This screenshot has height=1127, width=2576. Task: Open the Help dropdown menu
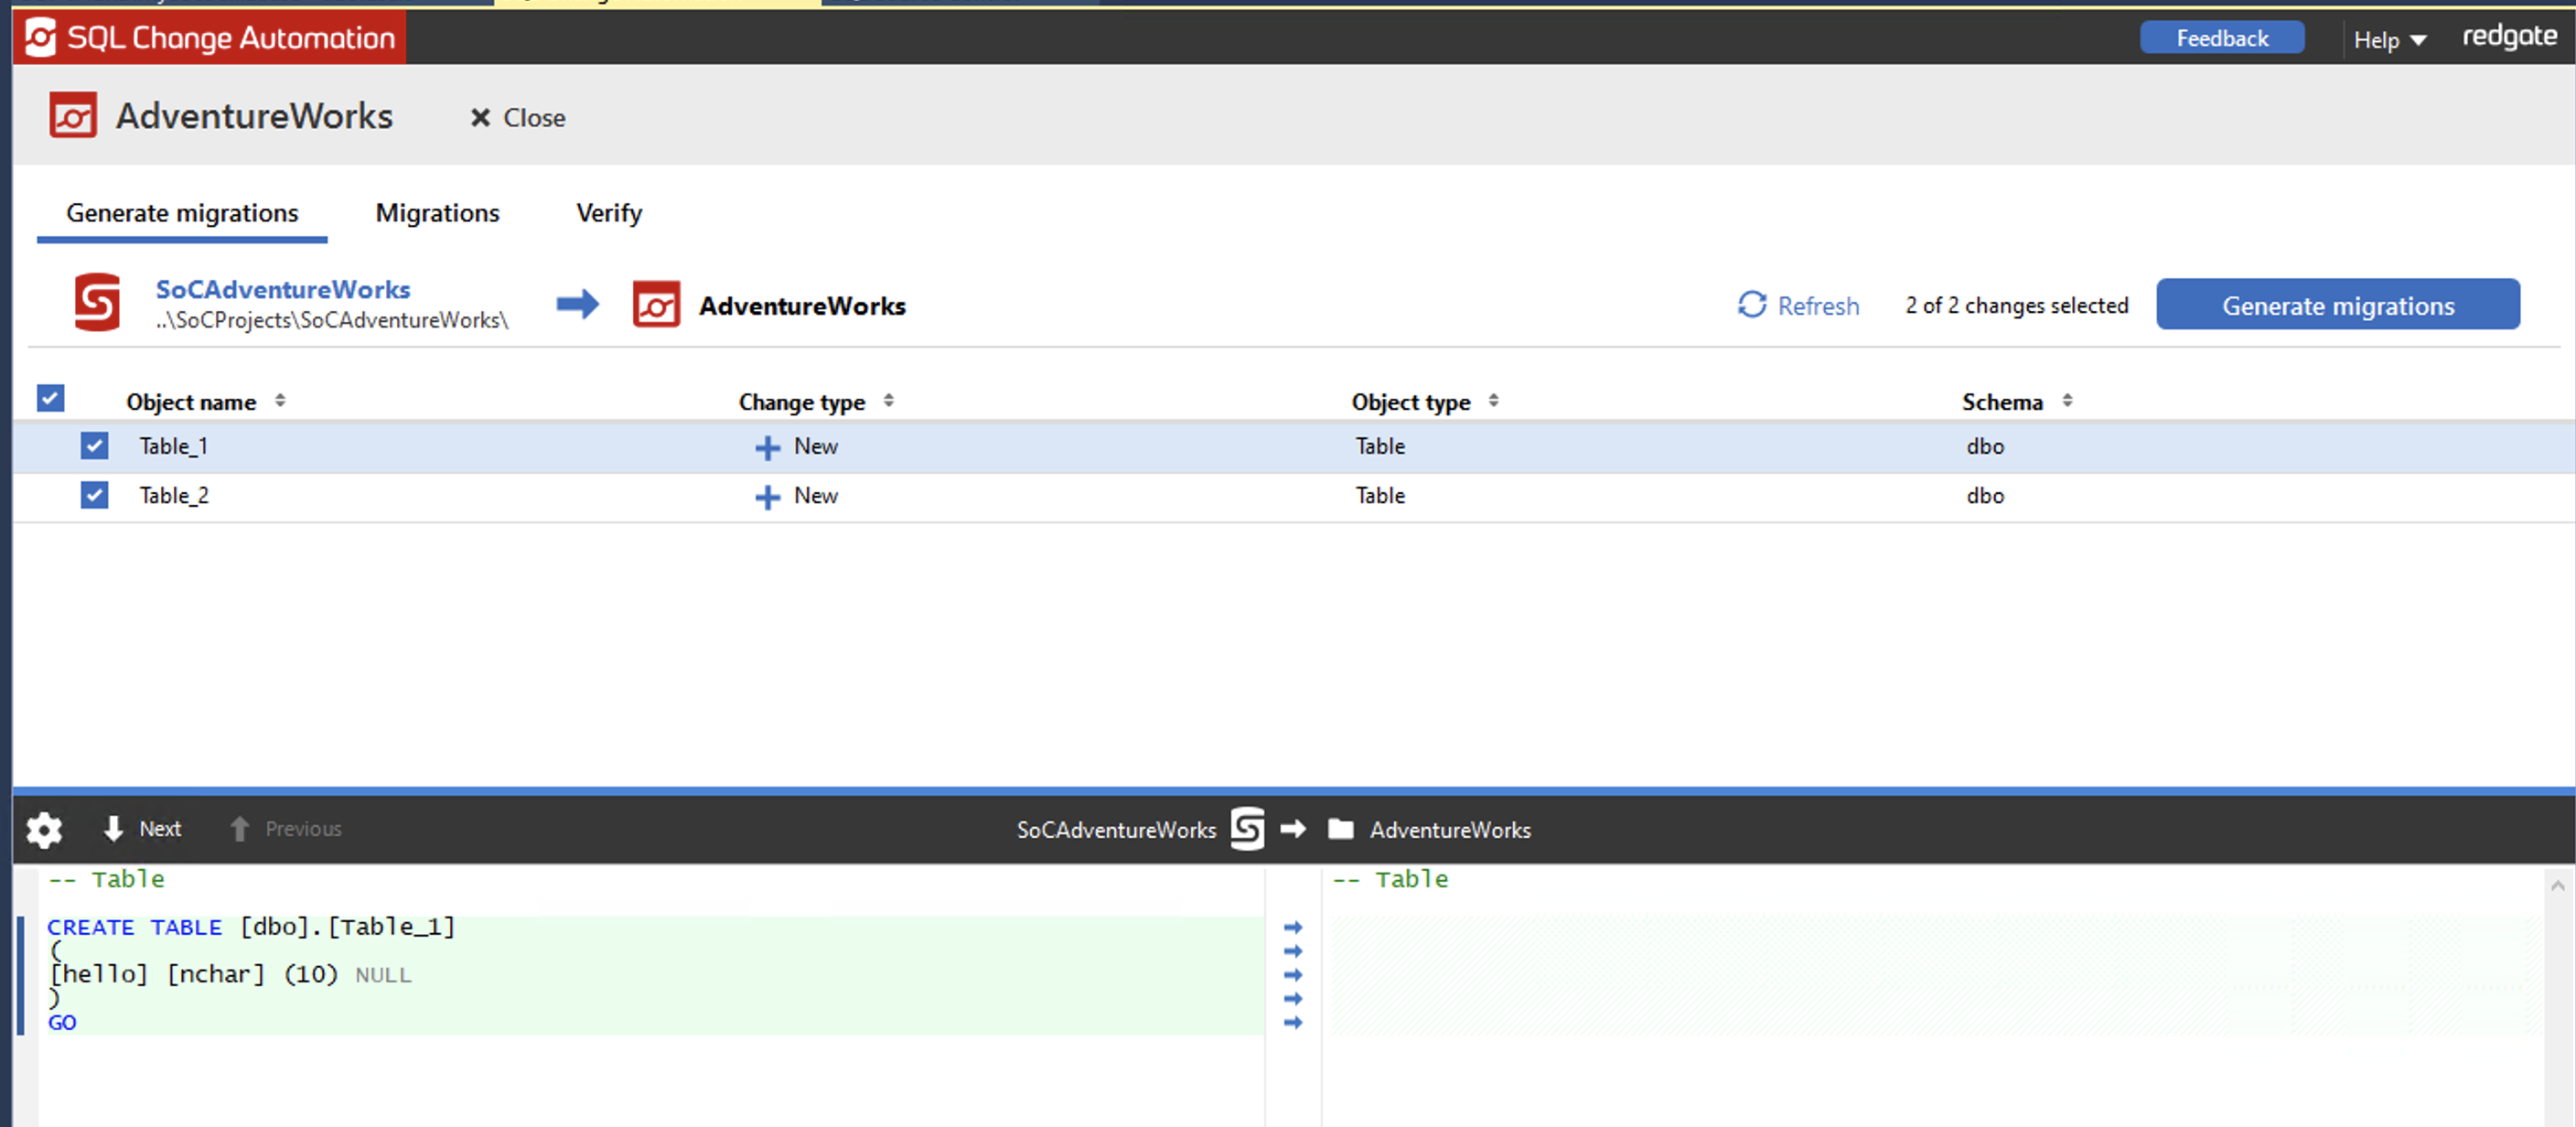(2389, 40)
